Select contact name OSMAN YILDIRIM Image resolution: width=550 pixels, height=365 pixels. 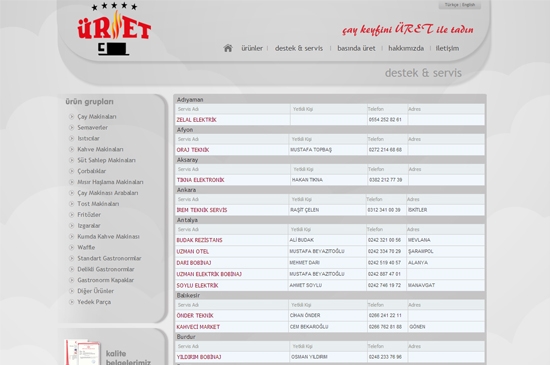coord(309,357)
